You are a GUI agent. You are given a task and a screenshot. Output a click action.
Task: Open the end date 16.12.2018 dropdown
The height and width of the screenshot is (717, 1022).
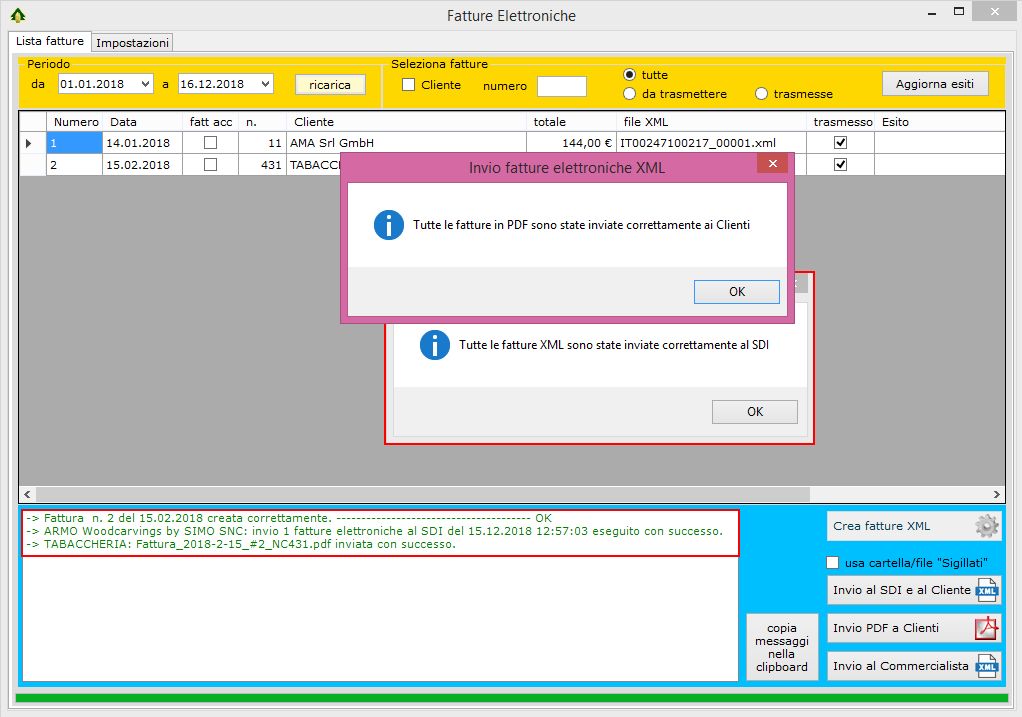click(265, 85)
